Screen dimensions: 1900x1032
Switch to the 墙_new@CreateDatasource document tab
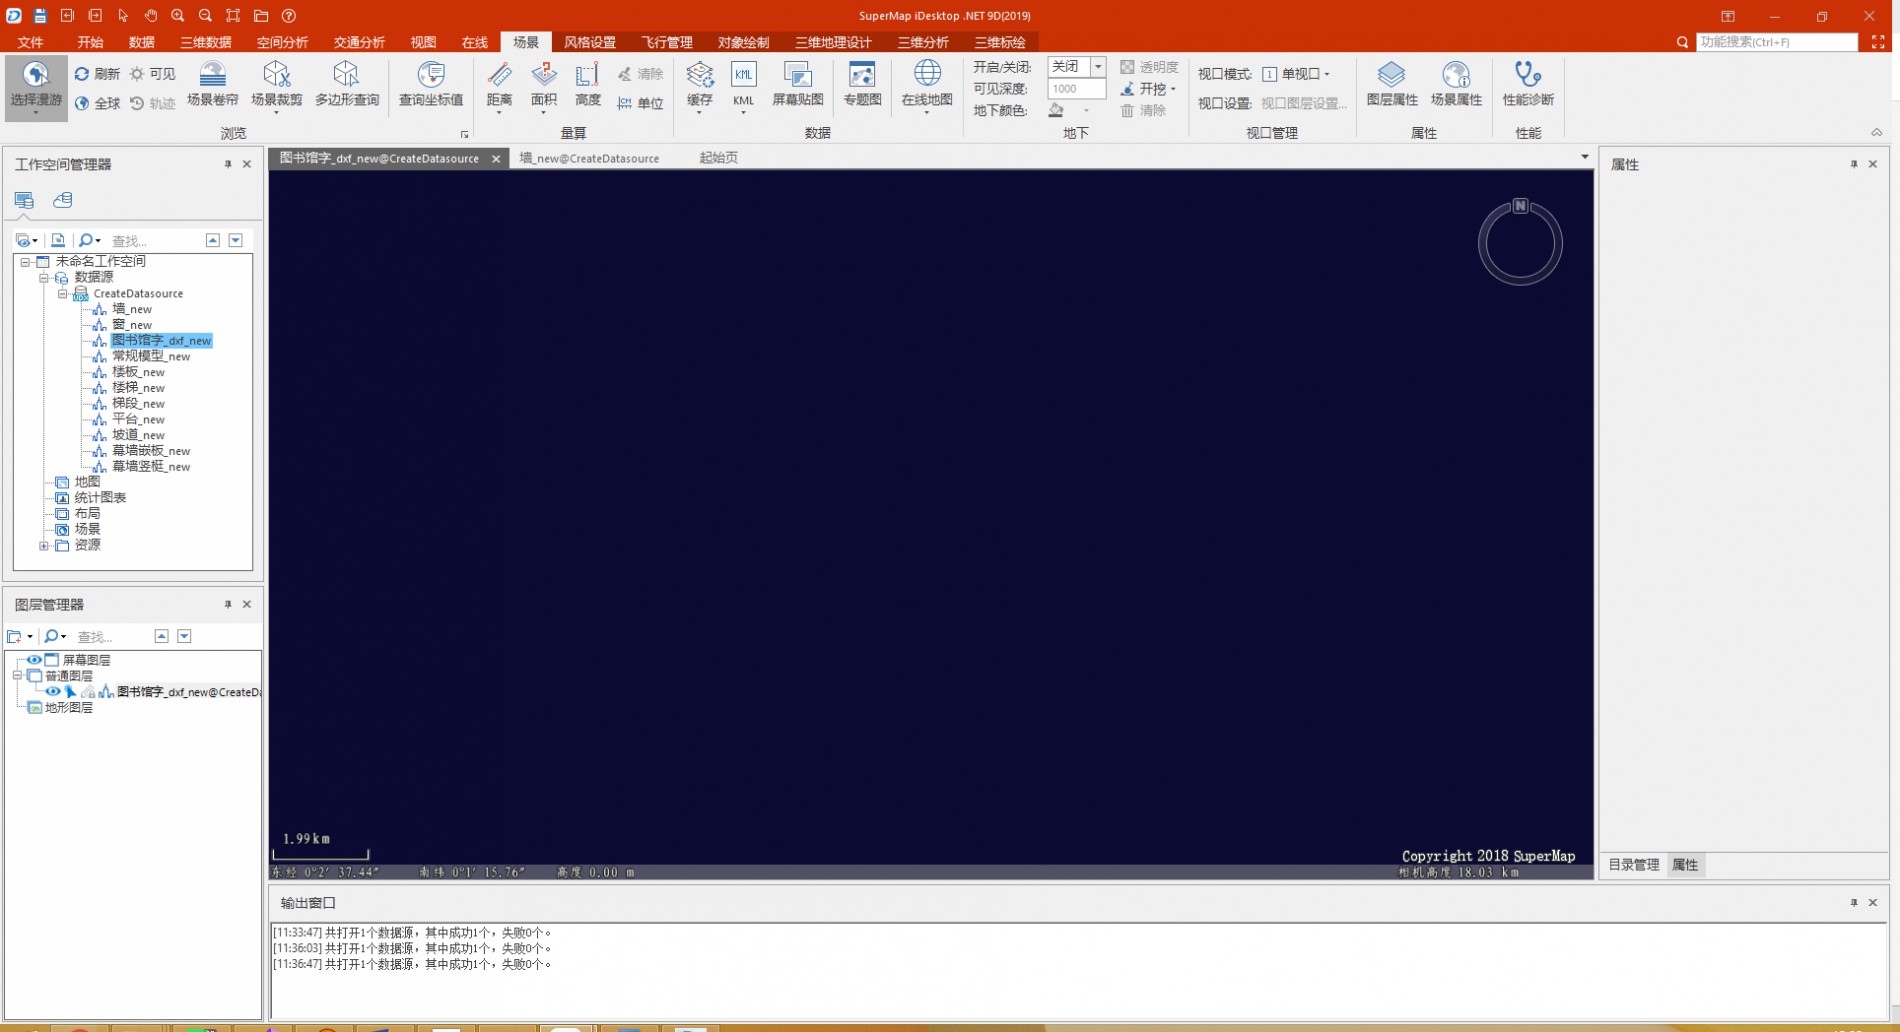[589, 158]
